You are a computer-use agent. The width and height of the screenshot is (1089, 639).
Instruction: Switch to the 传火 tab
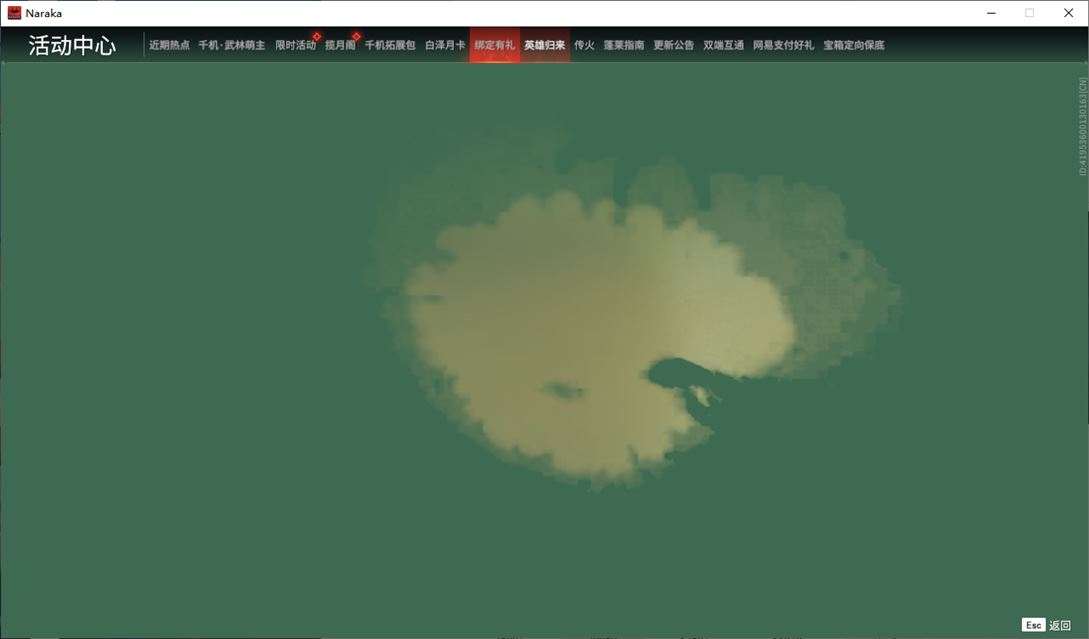(x=584, y=45)
